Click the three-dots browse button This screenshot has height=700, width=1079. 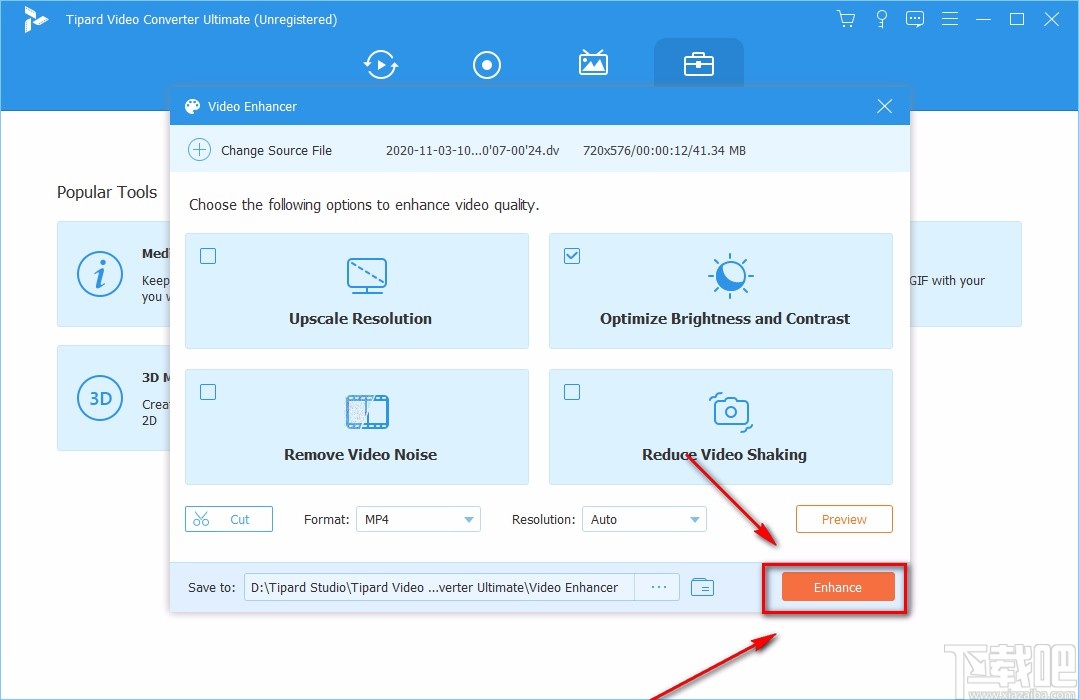[659, 587]
